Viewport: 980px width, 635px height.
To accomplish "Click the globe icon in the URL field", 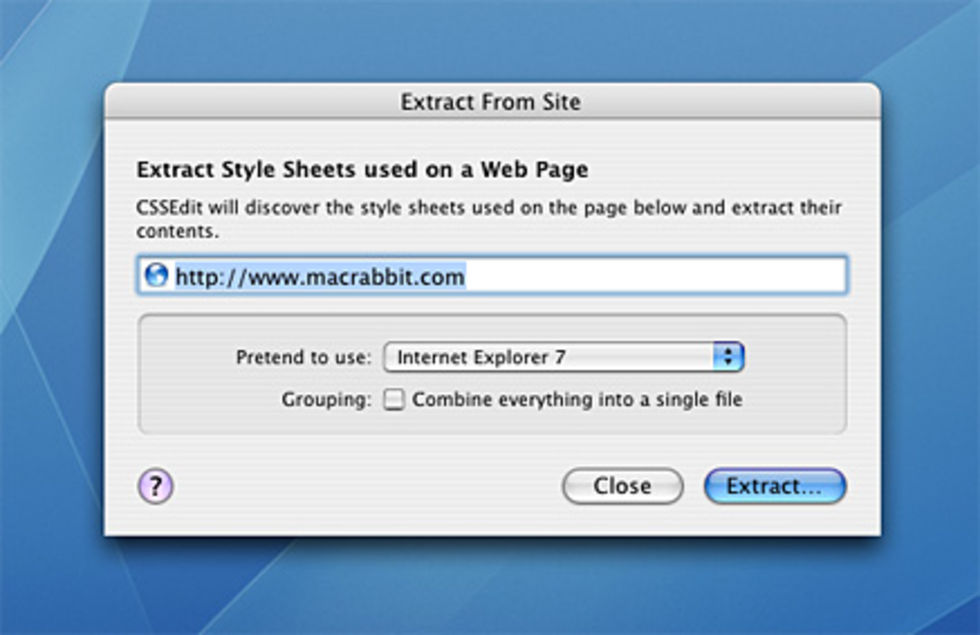I will (x=155, y=276).
